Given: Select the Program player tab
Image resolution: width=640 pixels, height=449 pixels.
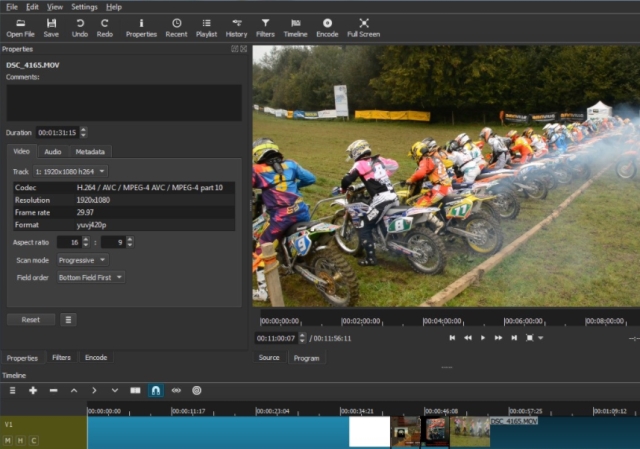Looking at the screenshot, I should 307,358.
